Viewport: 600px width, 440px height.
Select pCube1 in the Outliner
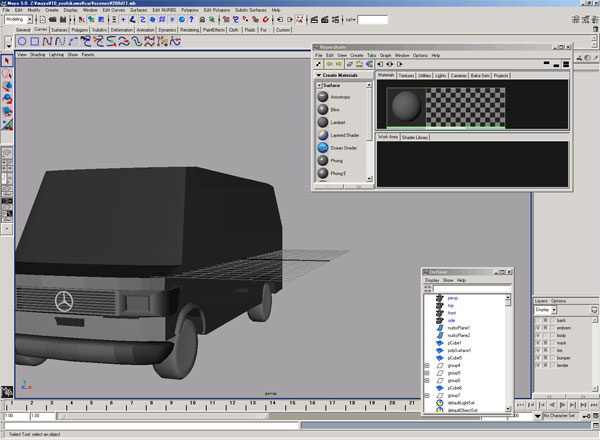point(454,343)
